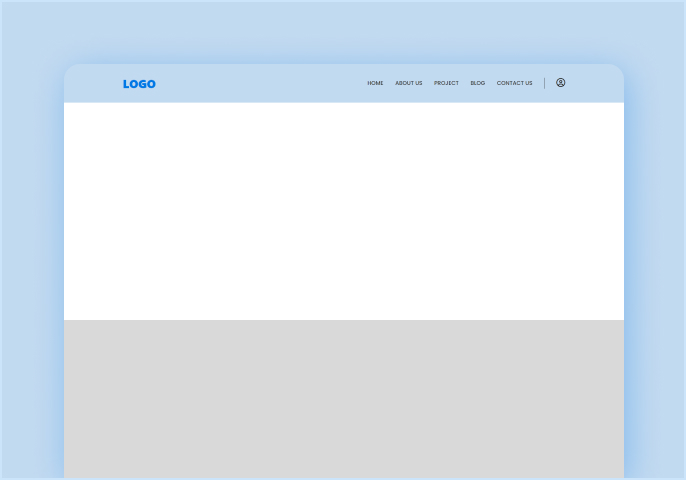Click empty header space between LOGO and HOME
The image size is (686, 480).
(x=260, y=84)
